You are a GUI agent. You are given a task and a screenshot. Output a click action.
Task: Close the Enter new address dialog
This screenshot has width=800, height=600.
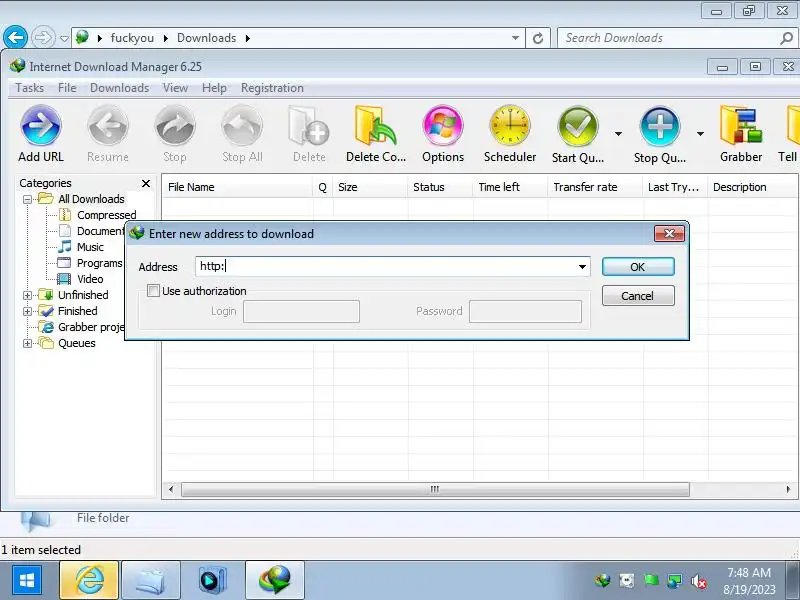tap(669, 234)
